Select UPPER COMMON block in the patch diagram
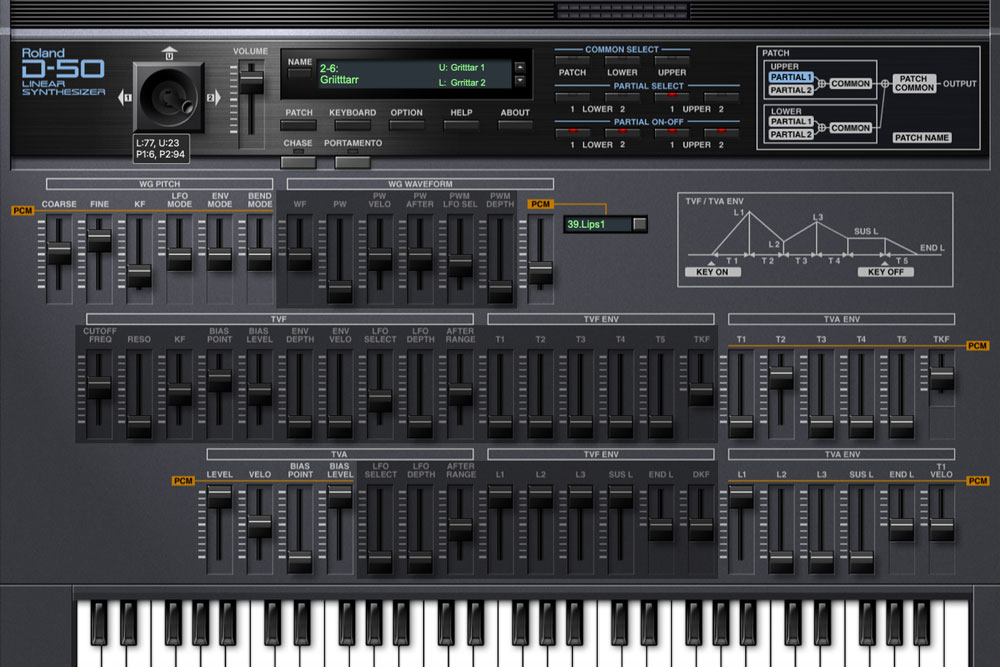1000x667 pixels. [851, 84]
